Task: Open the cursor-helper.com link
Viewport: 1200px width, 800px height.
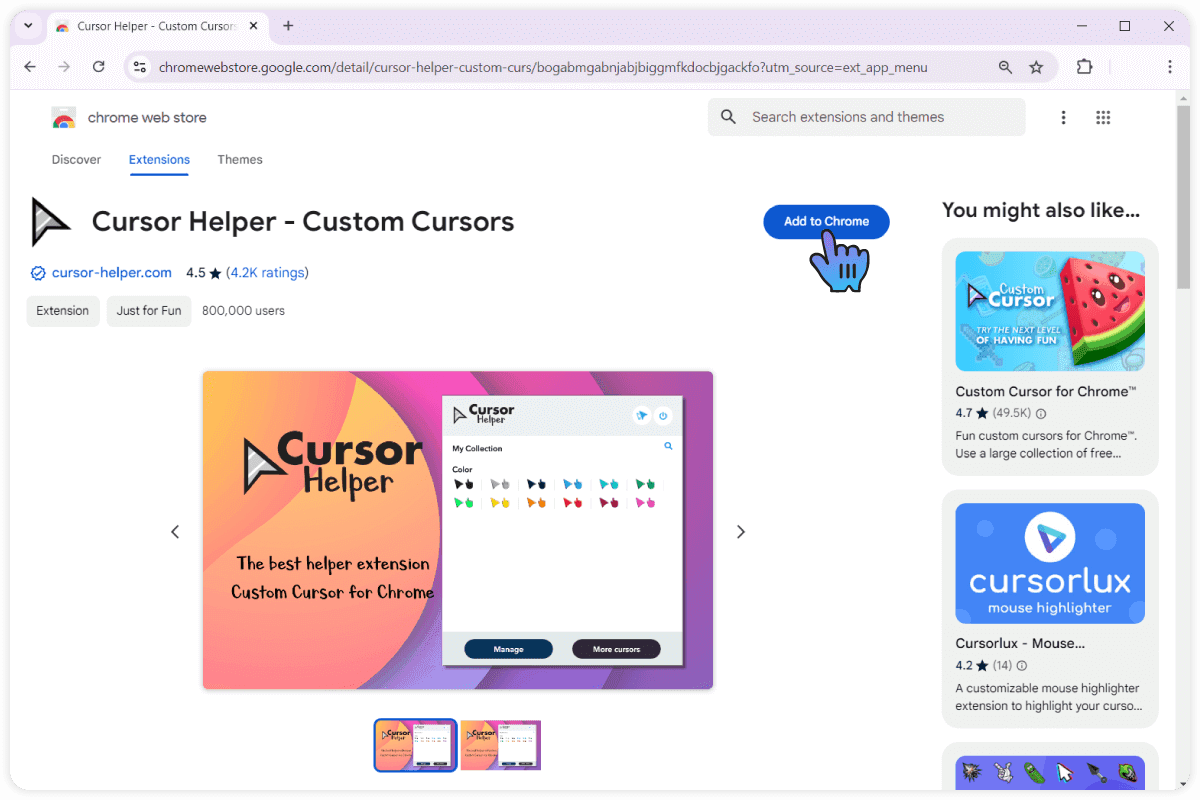Action: coord(111,273)
